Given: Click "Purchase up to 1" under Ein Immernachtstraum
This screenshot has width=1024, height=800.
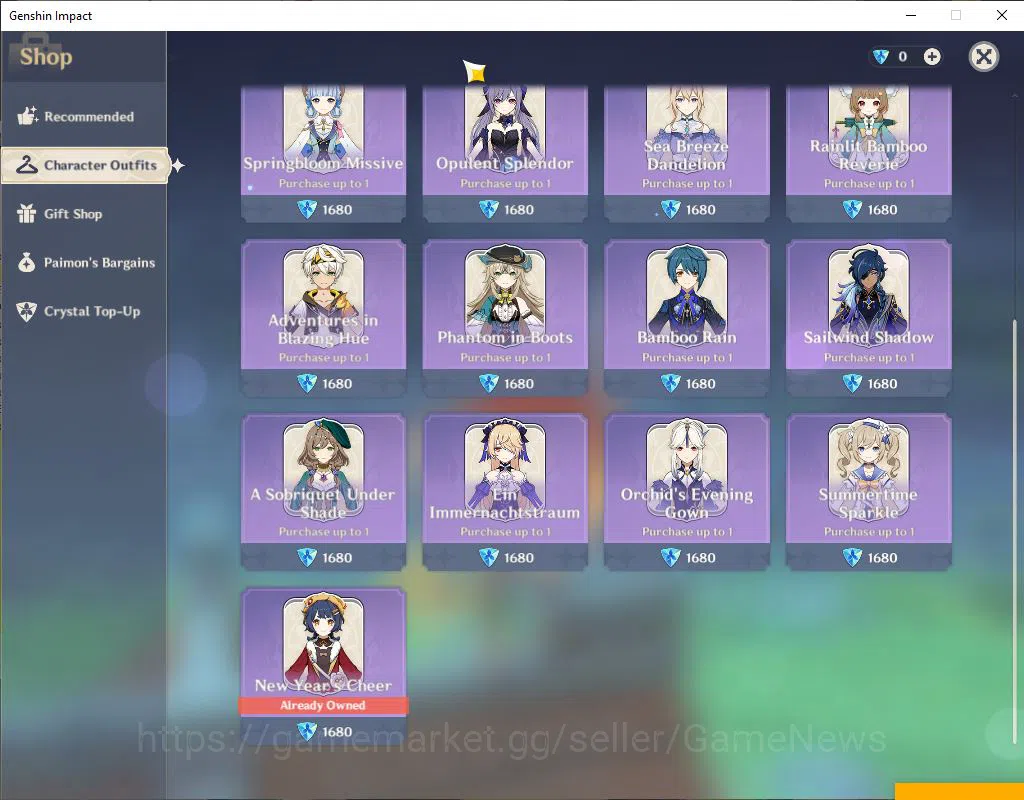Looking at the screenshot, I should tap(505, 532).
